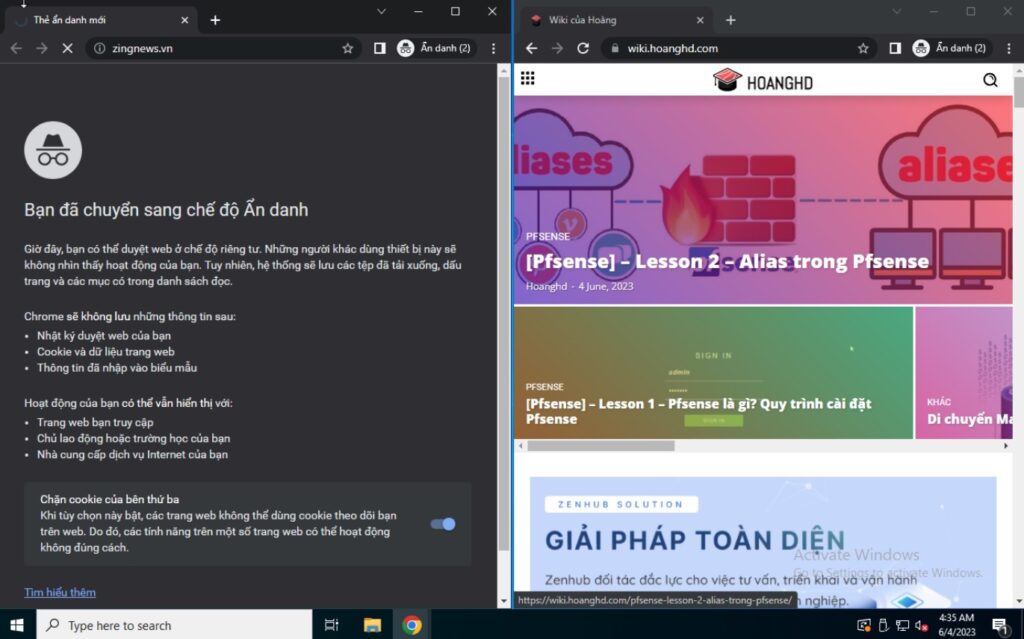Image resolution: width=1024 pixels, height=639 pixels.
Task: Click Chrome icon on taskbar
Action: (x=411, y=625)
